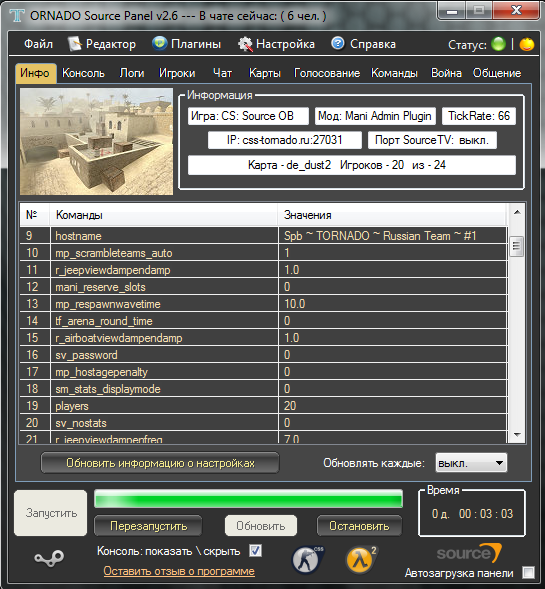Click the Команды column header
The width and height of the screenshot is (545, 589).
point(164,215)
